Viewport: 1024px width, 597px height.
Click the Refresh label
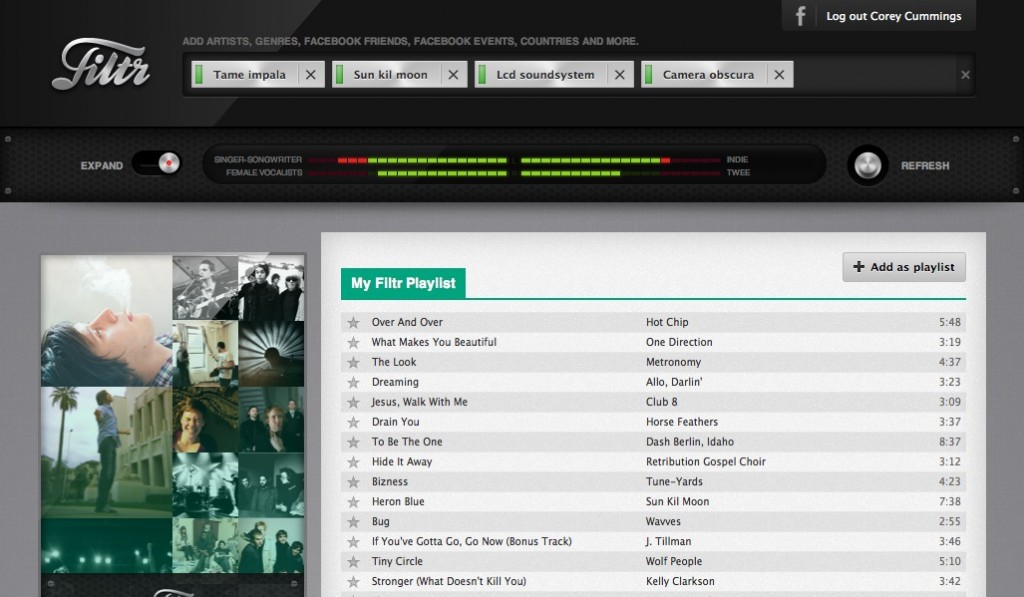pyautogui.click(x=925, y=166)
